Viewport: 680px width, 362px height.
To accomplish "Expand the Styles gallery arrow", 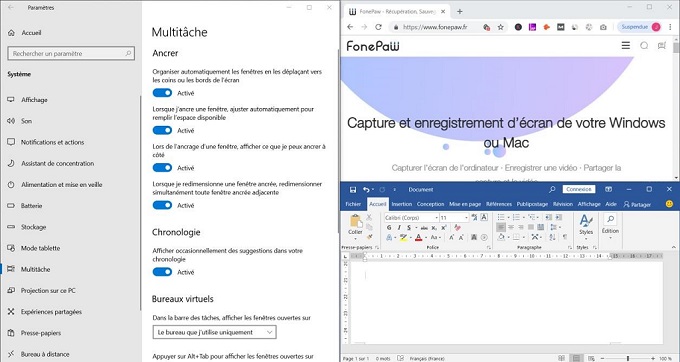I will [586, 239].
